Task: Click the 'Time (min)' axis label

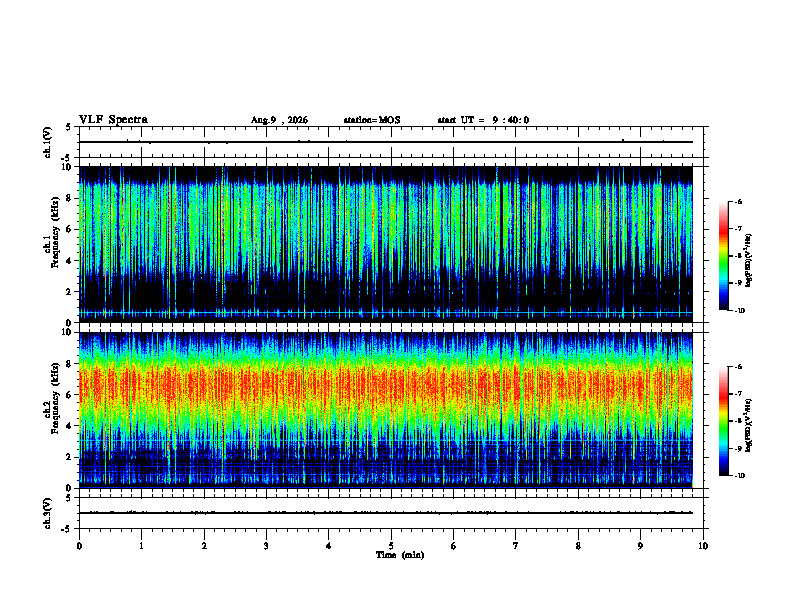Action: point(400,555)
